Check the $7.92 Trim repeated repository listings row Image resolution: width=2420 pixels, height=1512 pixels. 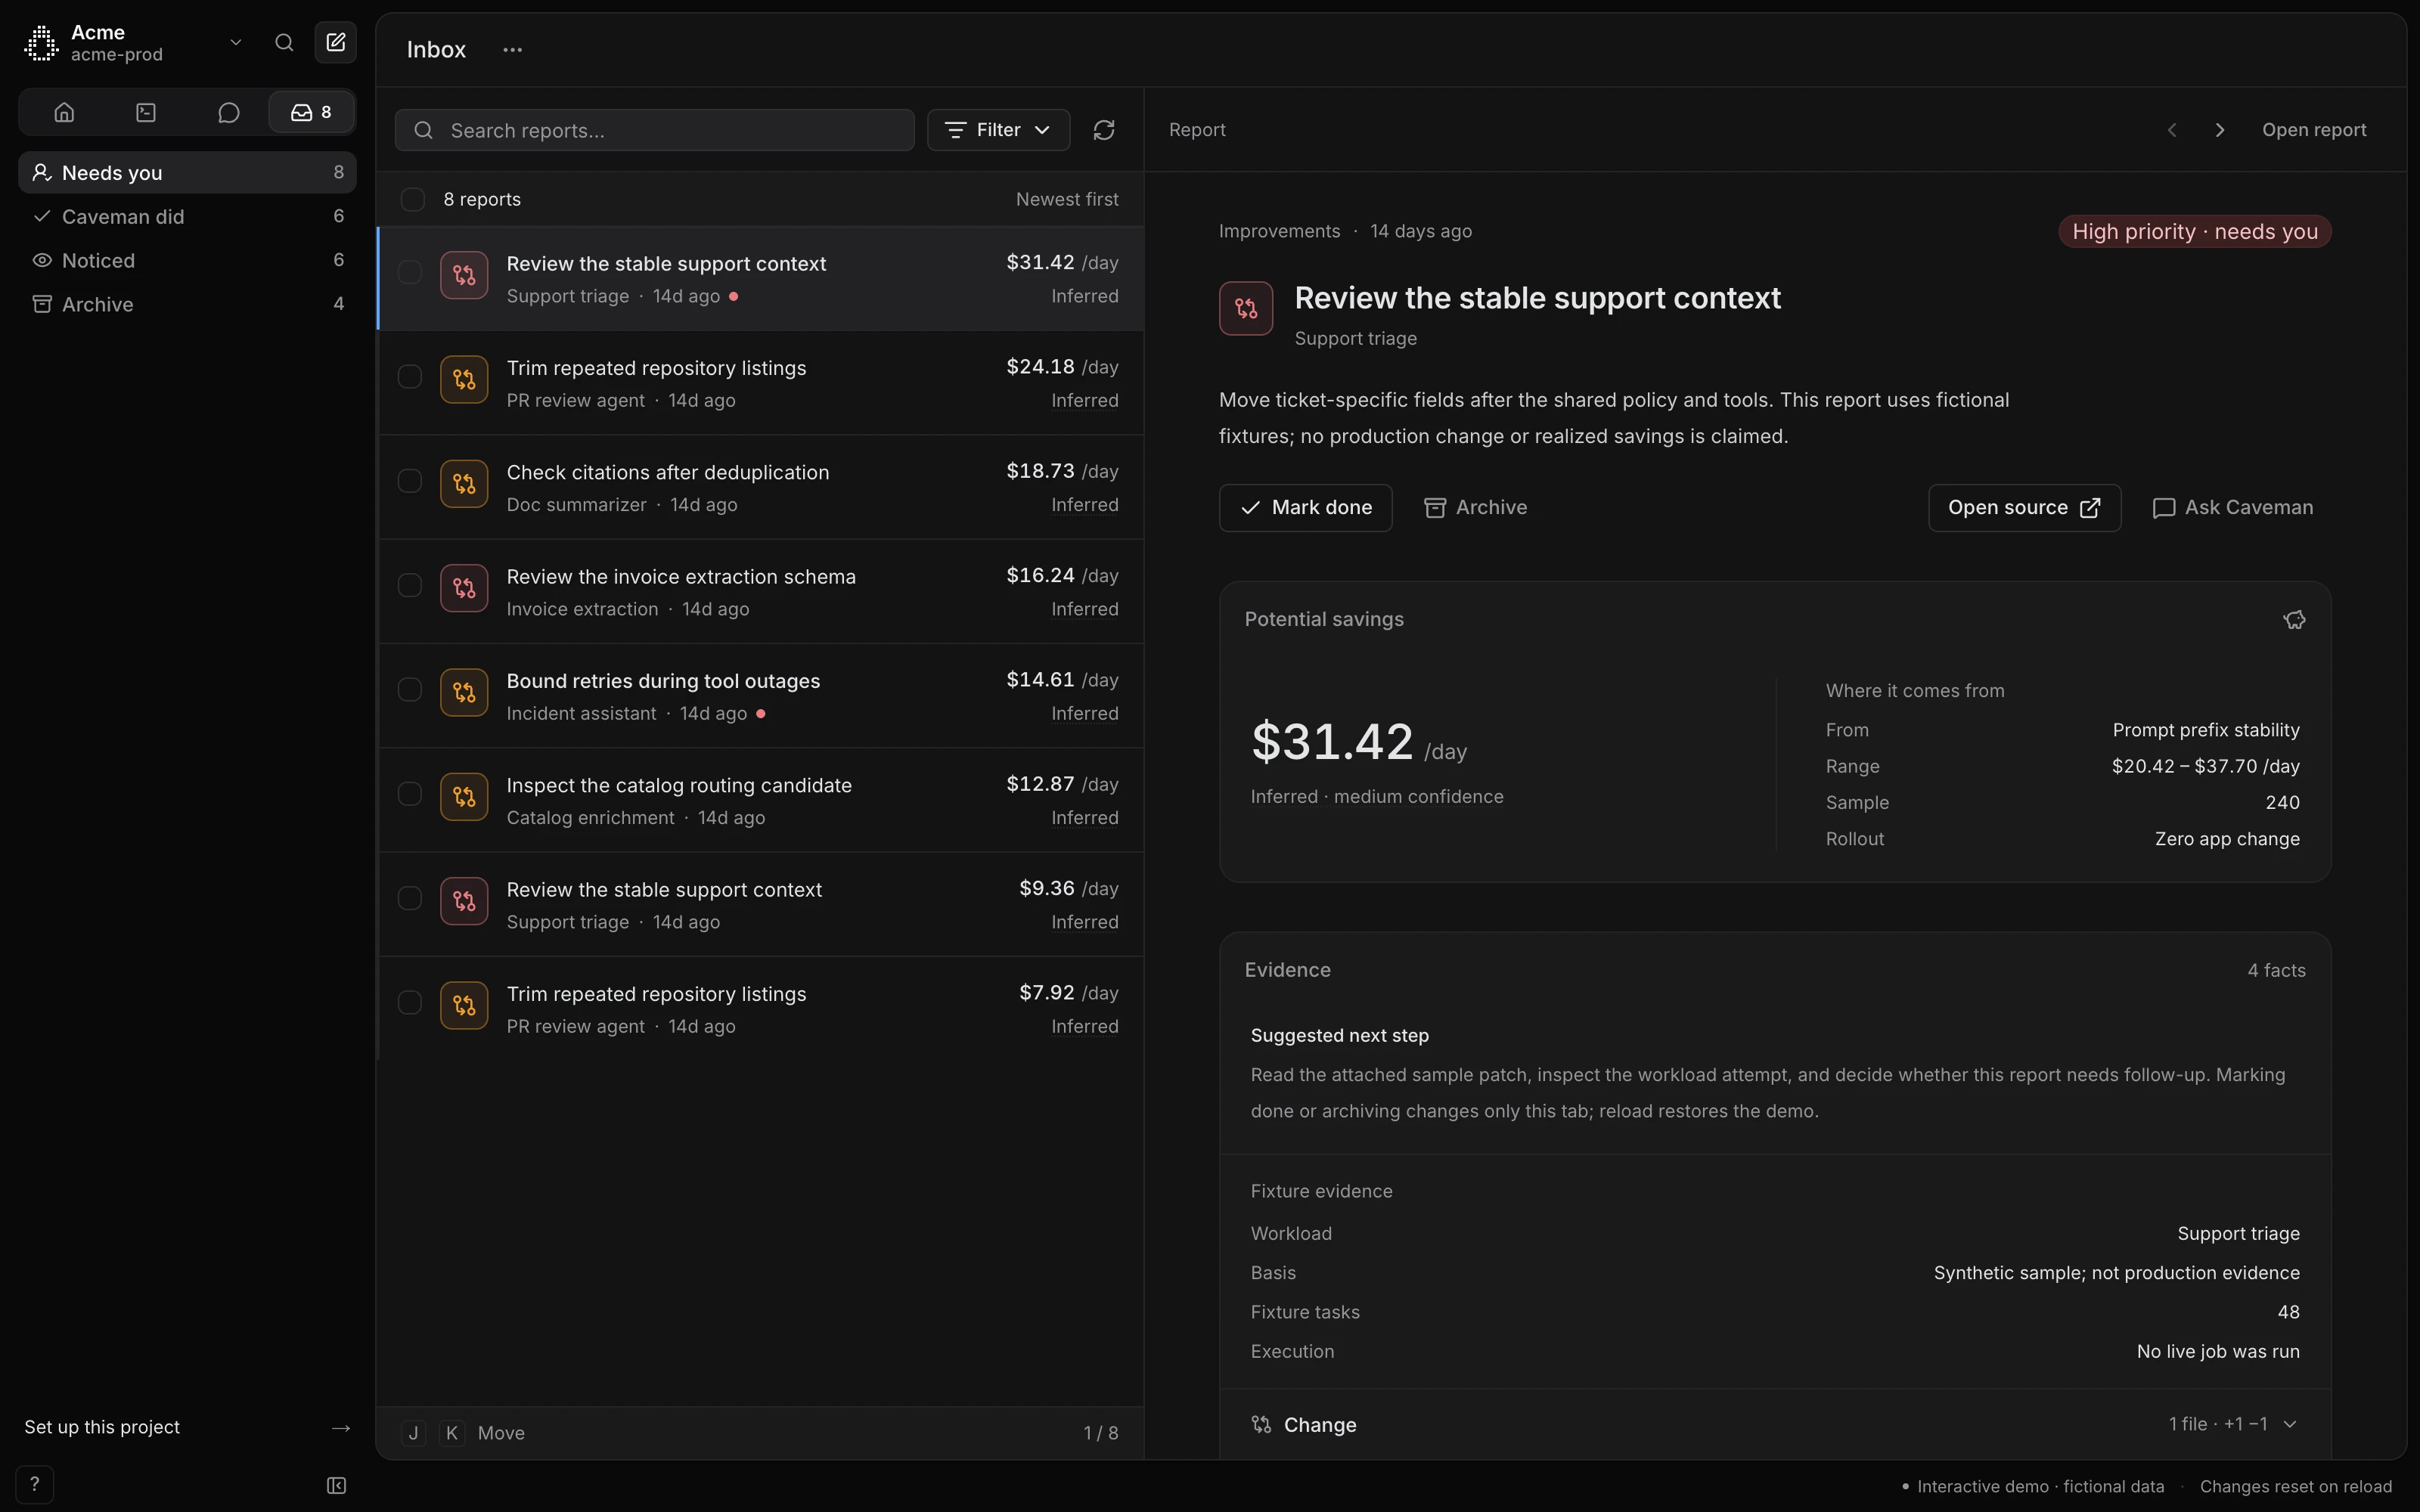coord(410,1002)
